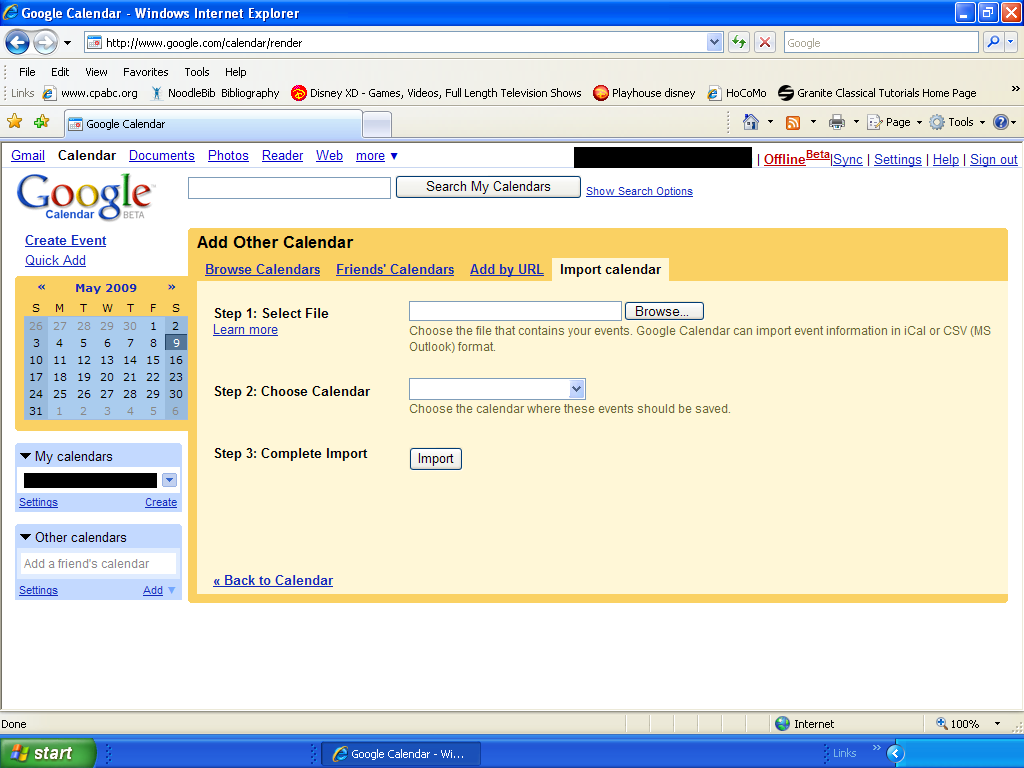Click the Stop loading red X icon
The image size is (1024, 768).
point(765,42)
